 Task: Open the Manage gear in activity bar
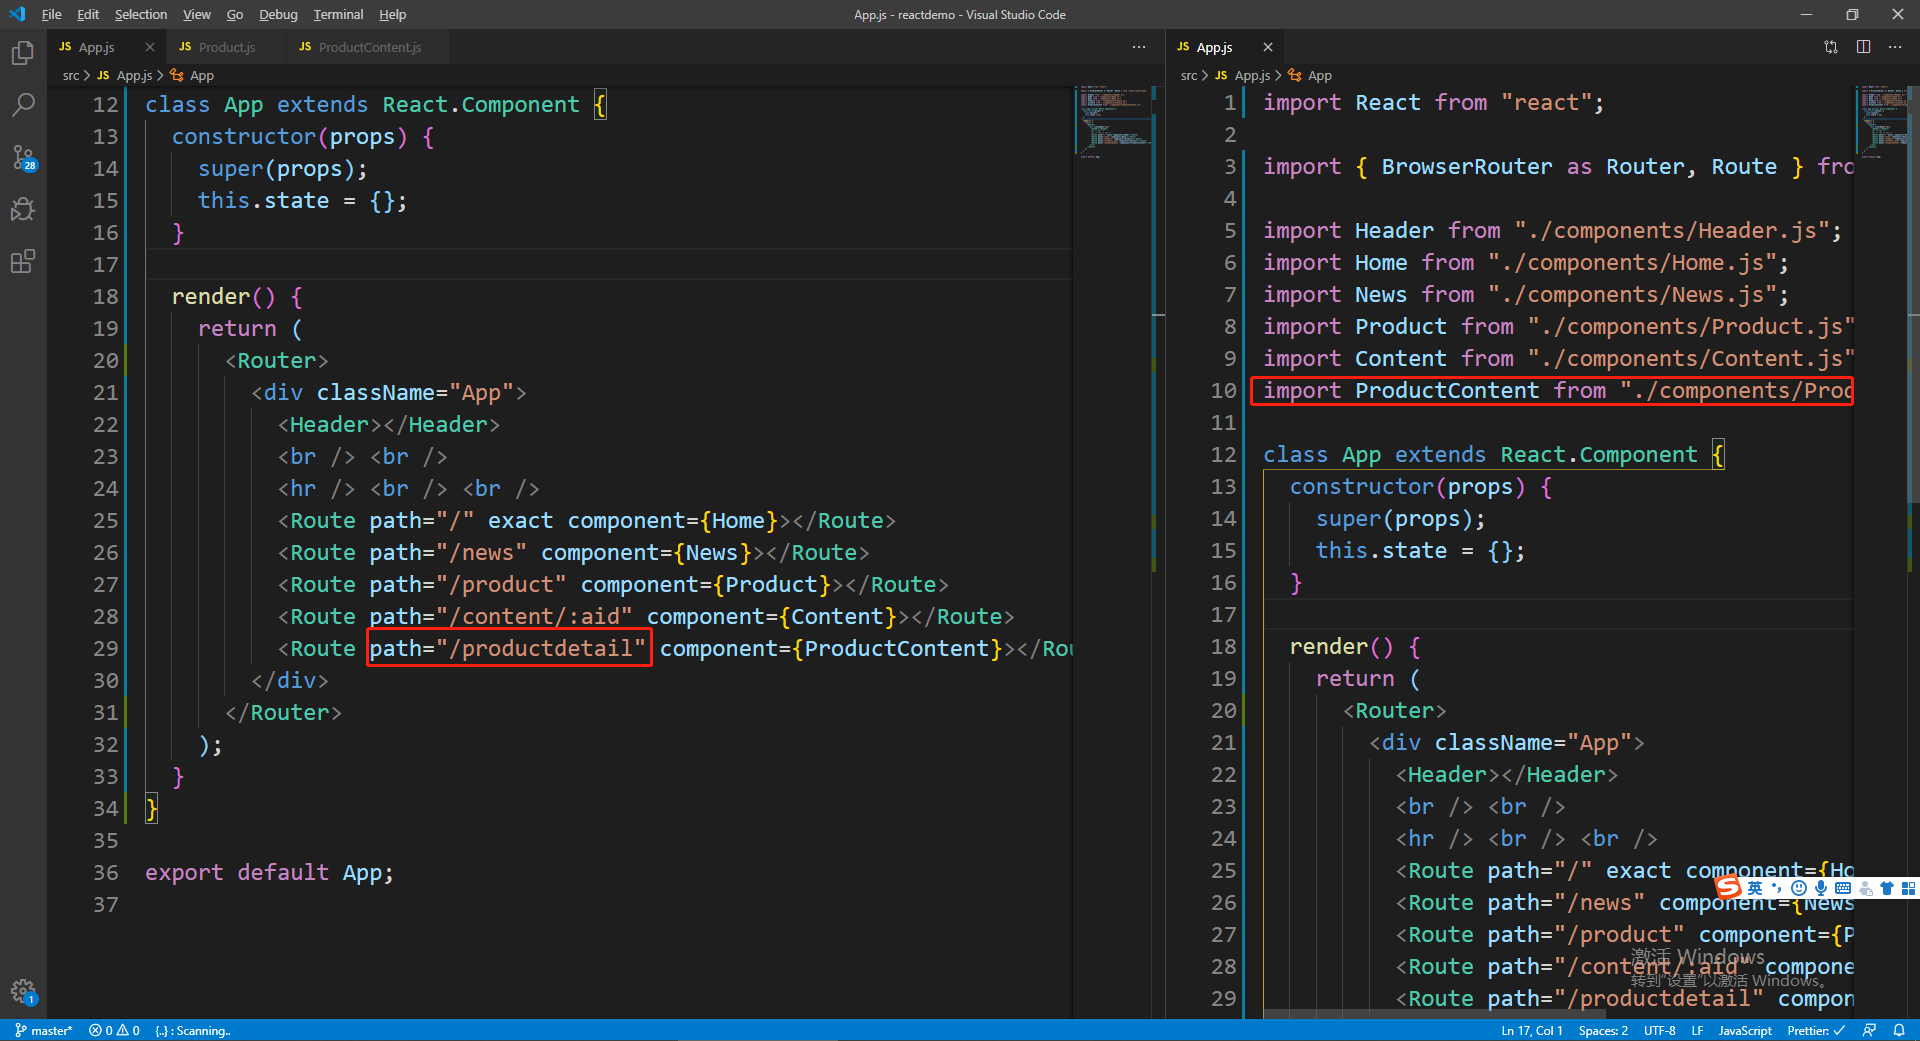[23, 992]
